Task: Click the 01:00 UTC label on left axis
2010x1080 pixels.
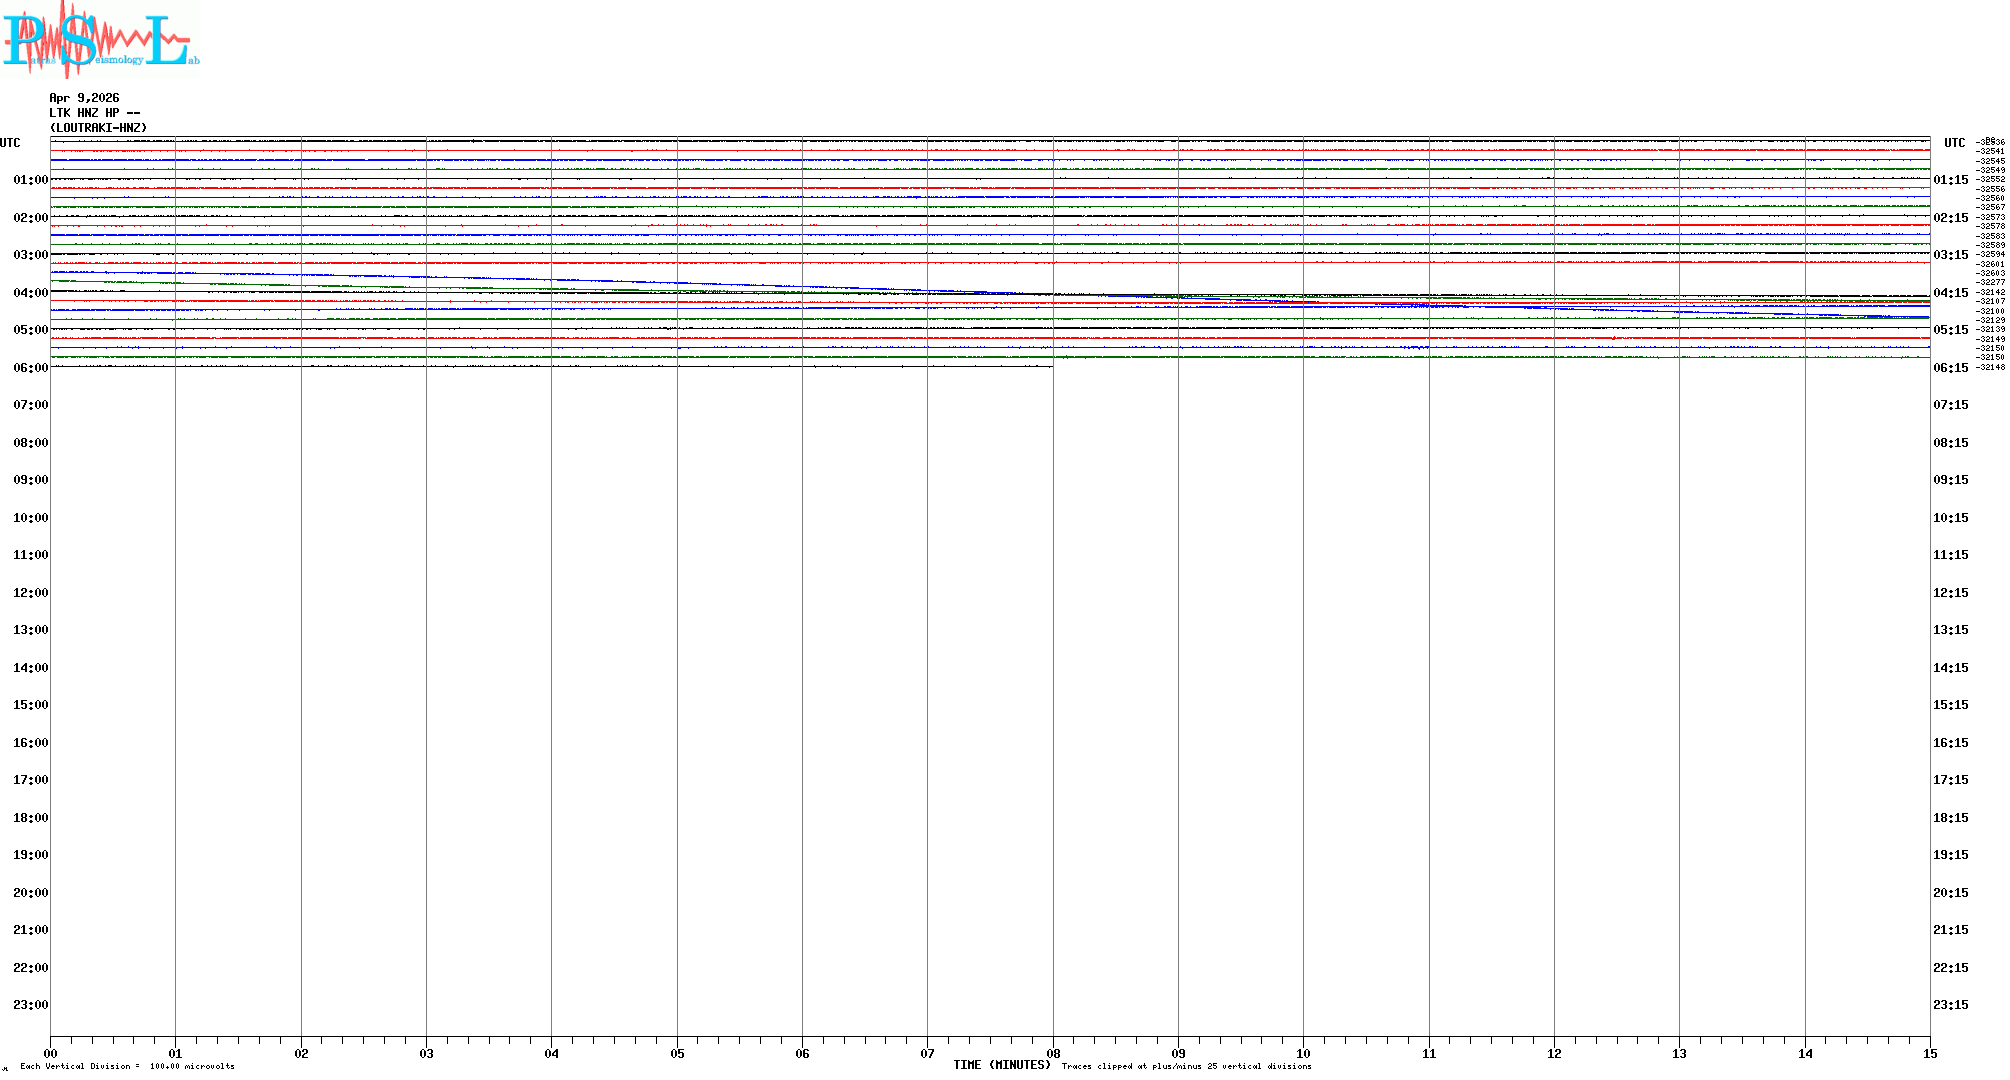Action: (30, 180)
